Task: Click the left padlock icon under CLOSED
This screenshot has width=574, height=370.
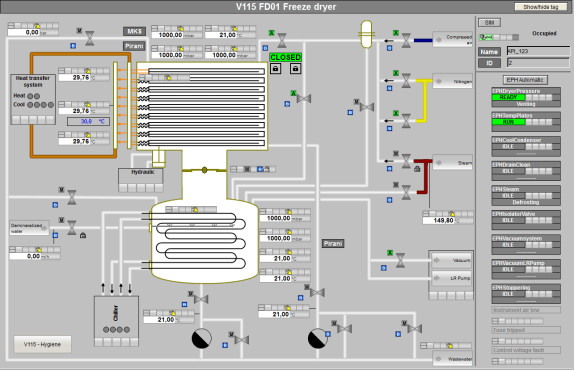Action: (x=275, y=68)
